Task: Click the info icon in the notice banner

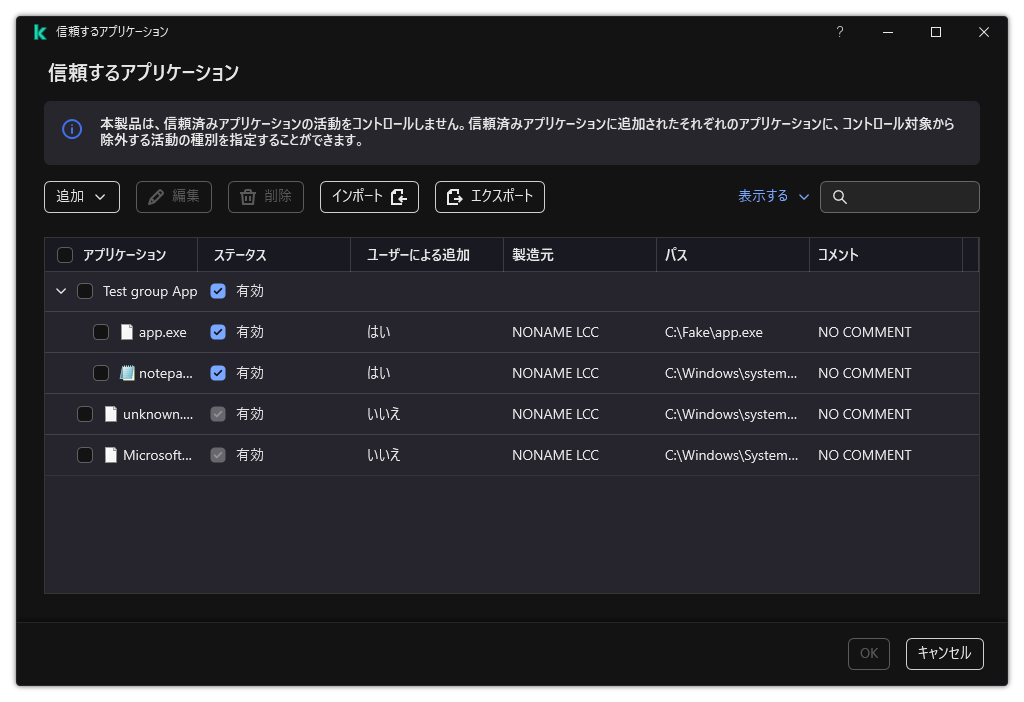Action: [71, 130]
